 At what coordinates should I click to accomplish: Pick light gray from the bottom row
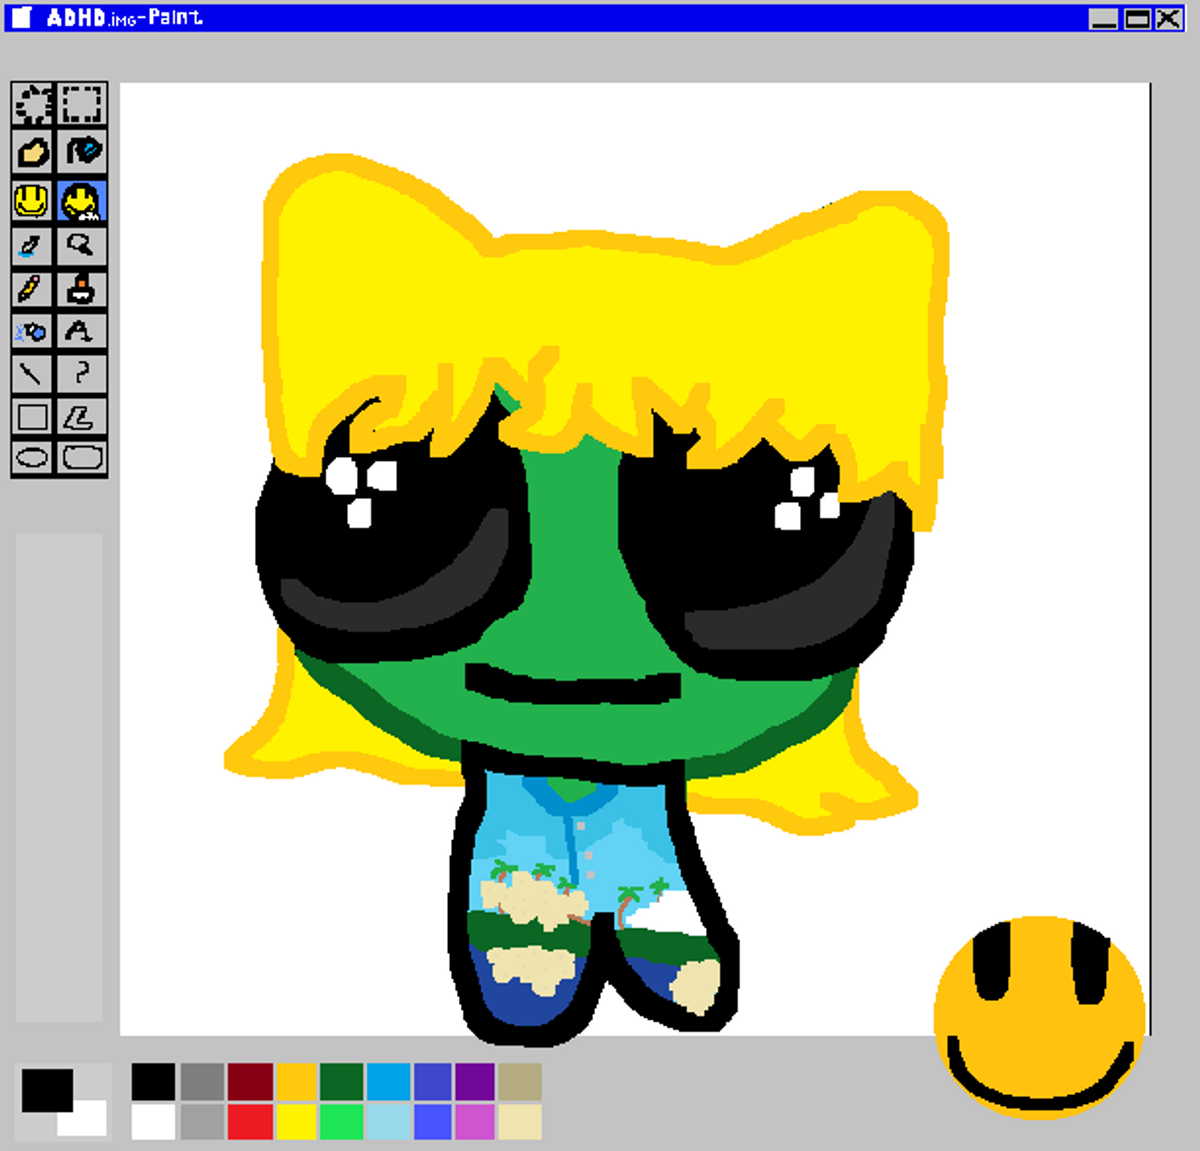pos(202,1122)
